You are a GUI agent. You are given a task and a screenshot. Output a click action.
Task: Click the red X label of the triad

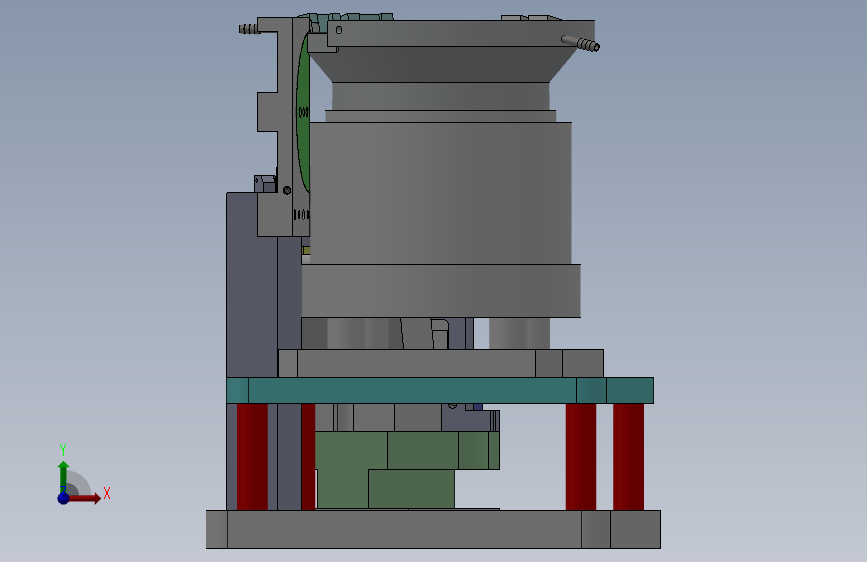(107, 493)
